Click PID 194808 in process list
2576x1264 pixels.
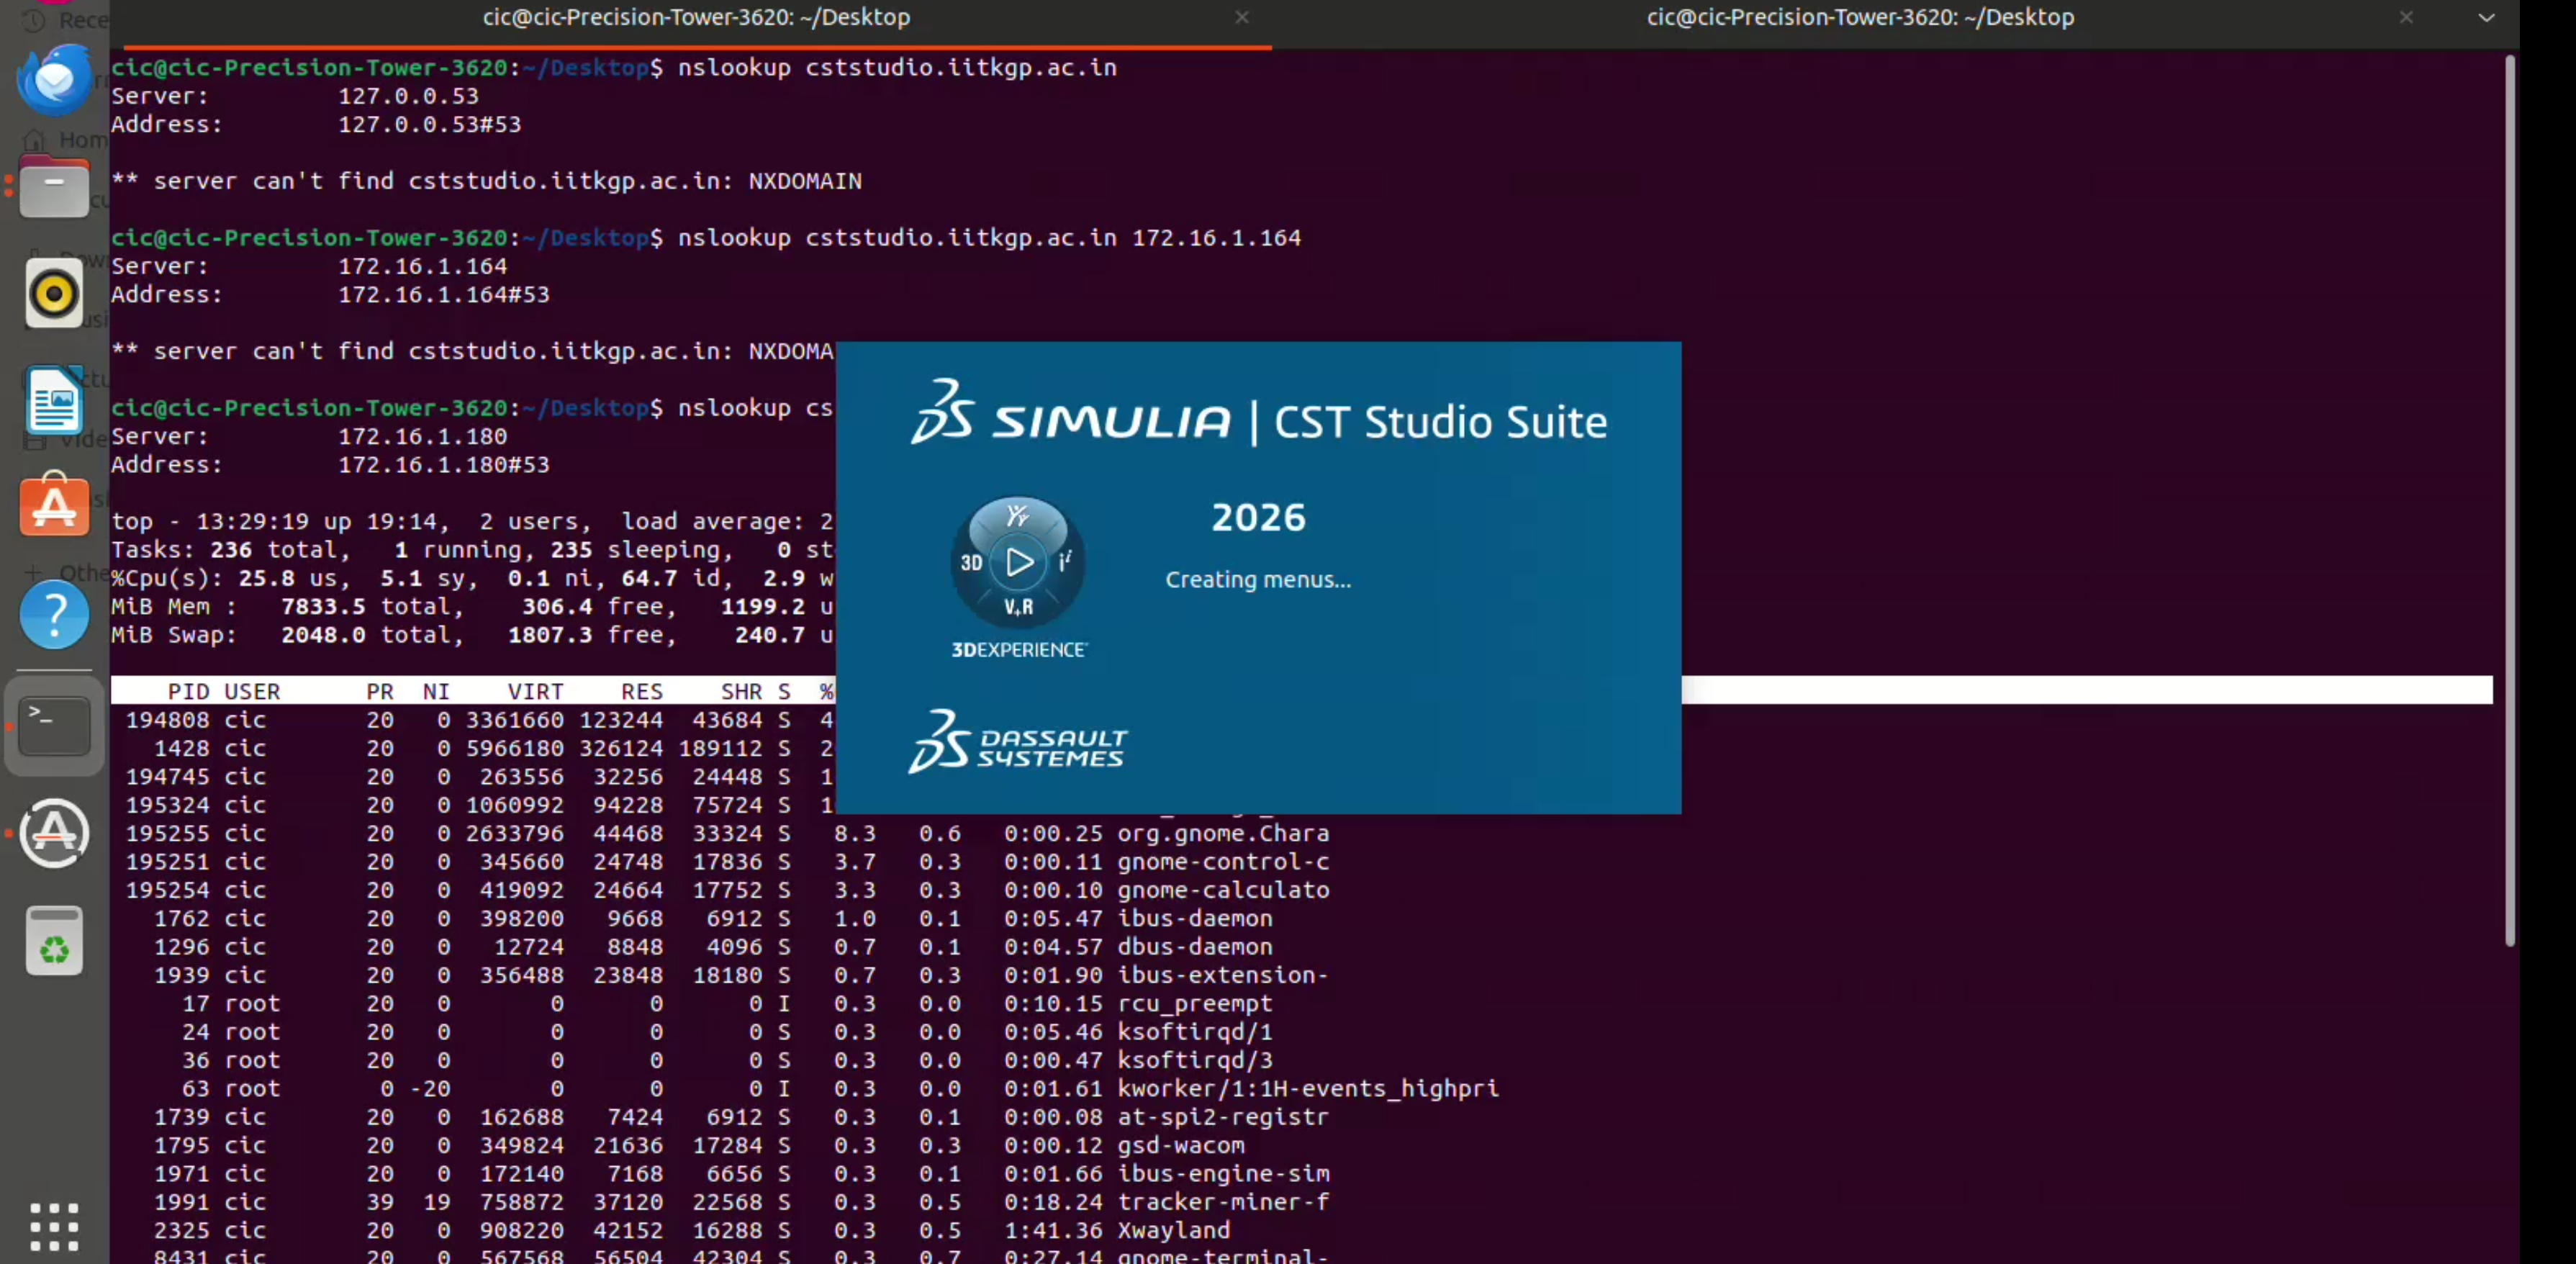point(167,720)
